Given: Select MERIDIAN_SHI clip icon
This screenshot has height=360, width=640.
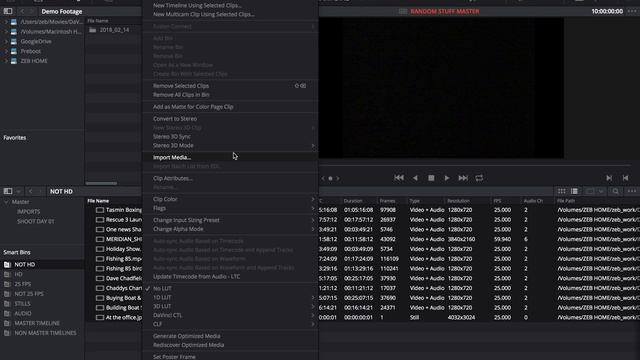Looking at the screenshot, I should (100, 239).
